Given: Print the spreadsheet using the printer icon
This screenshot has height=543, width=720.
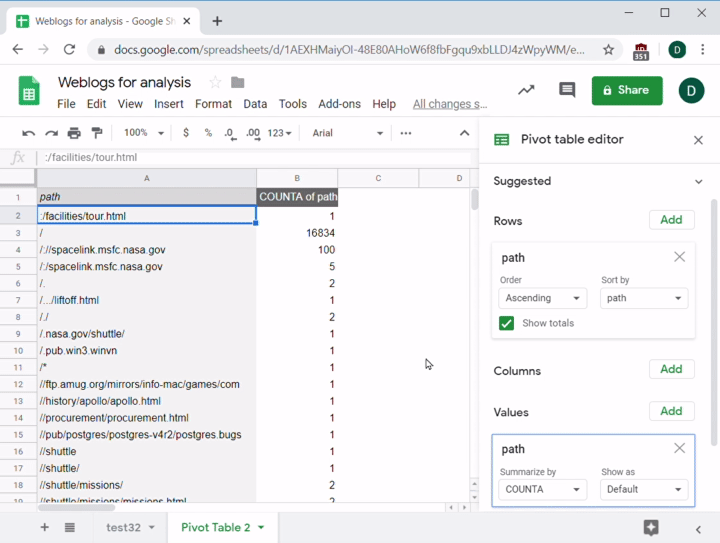Looking at the screenshot, I should [x=74, y=133].
